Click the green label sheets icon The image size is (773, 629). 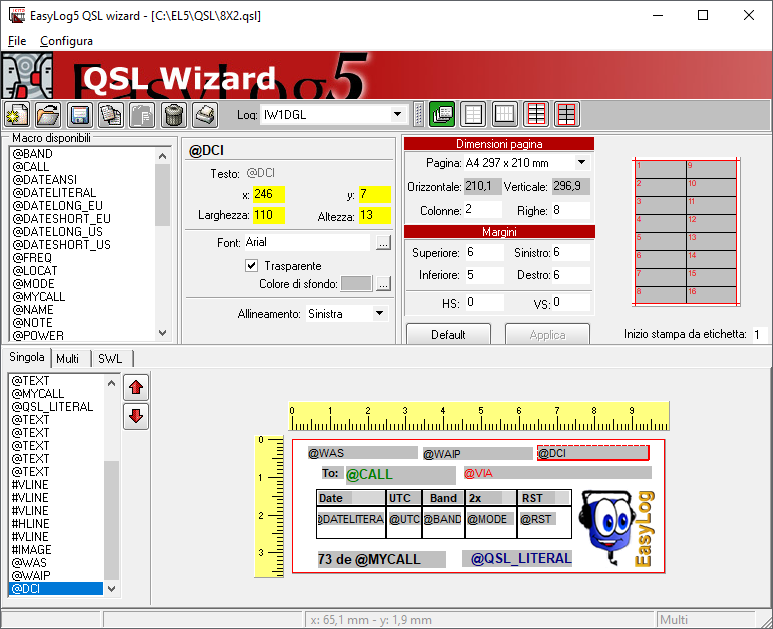442,114
